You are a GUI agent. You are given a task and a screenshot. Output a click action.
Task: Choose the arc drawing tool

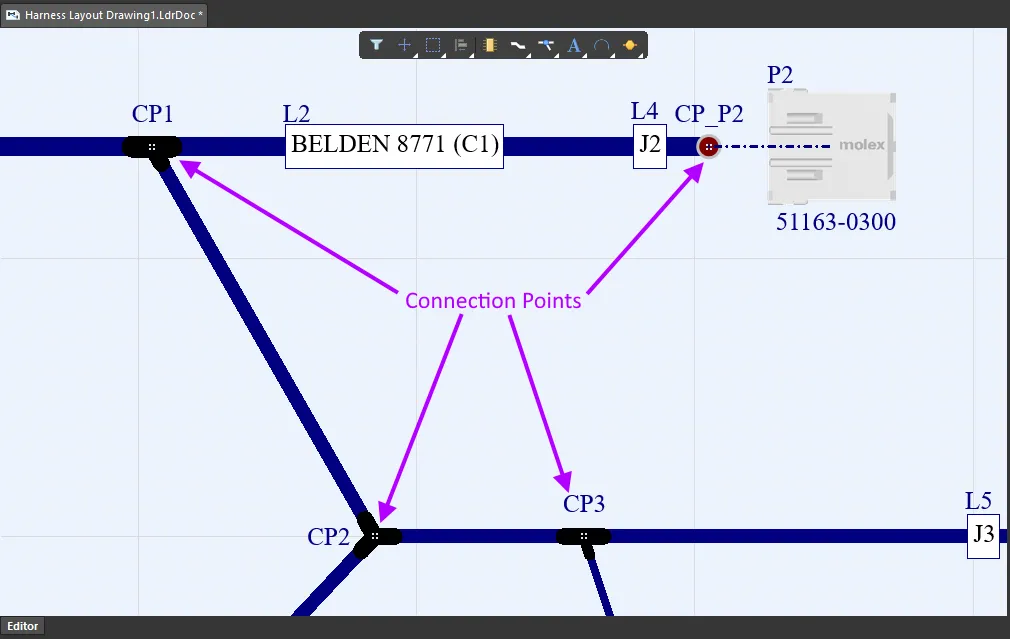click(602, 45)
